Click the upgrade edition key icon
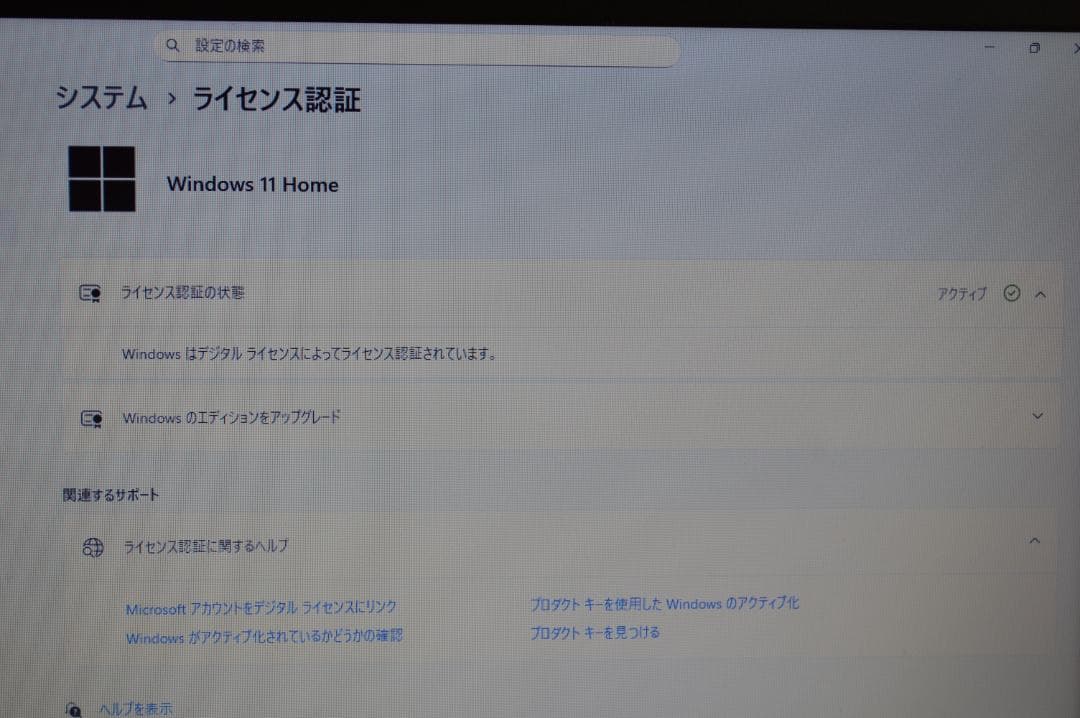 (x=90, y=418)
